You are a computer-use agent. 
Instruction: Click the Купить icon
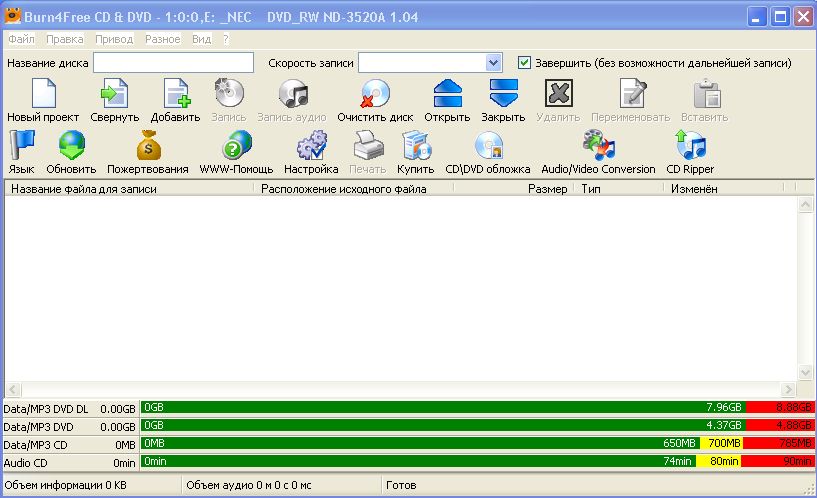click(416, 145)
